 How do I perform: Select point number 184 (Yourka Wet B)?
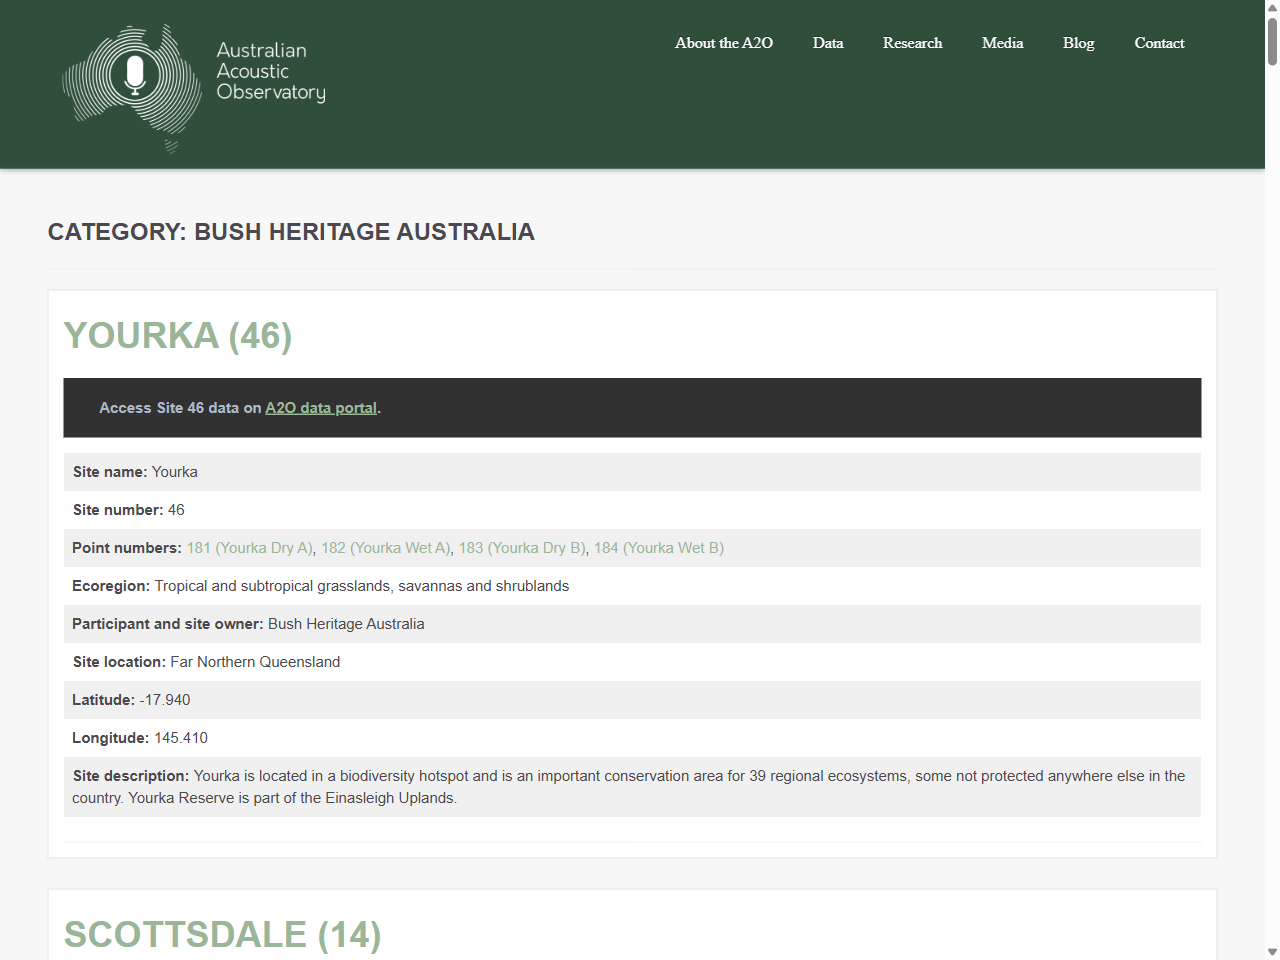(x=658, y=548)
